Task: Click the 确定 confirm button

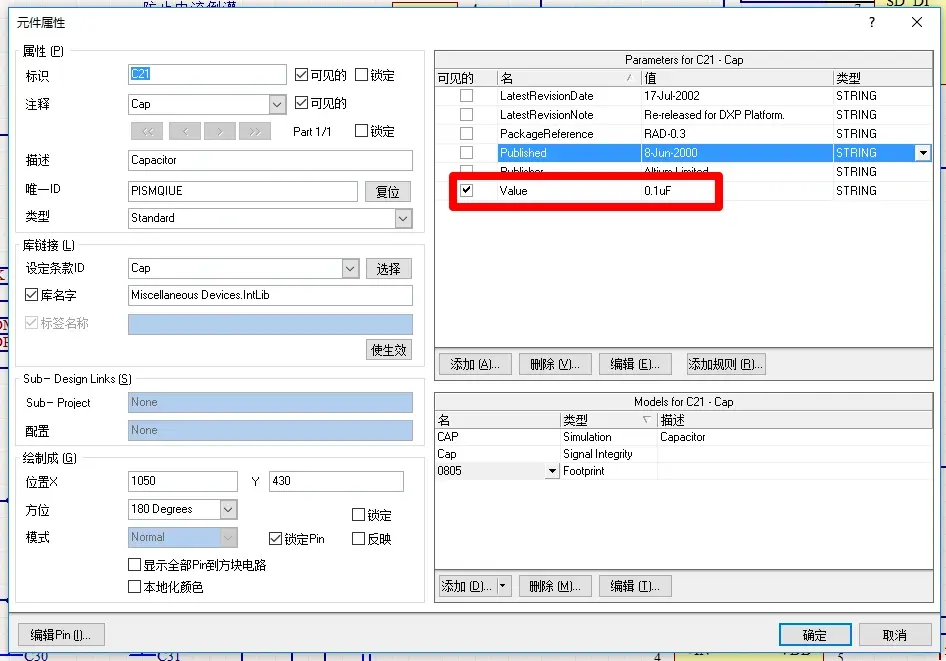Action: point(814,635)
